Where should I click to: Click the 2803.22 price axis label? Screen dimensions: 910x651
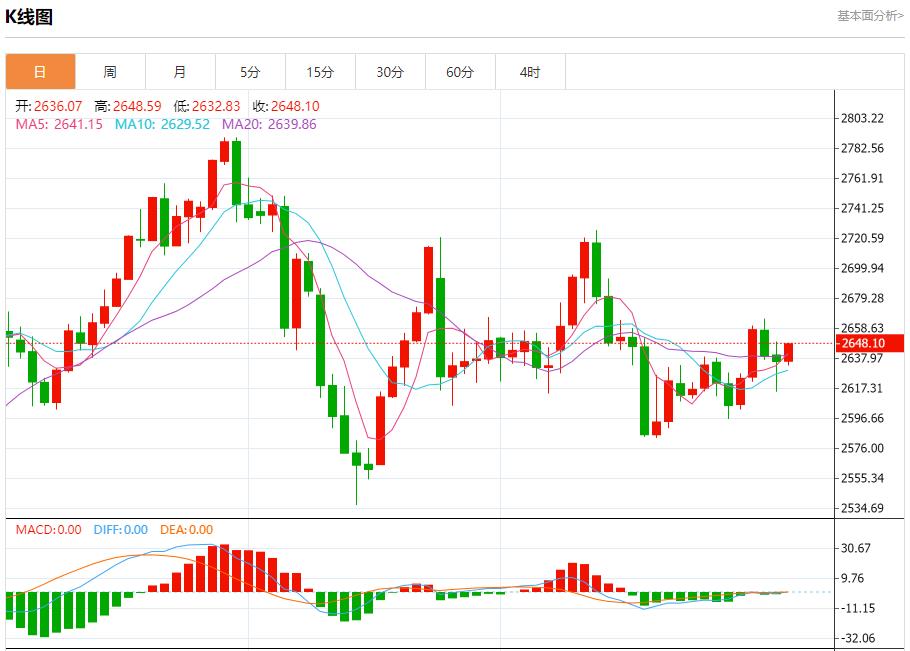pyautogui.click(x=863, y=118)
